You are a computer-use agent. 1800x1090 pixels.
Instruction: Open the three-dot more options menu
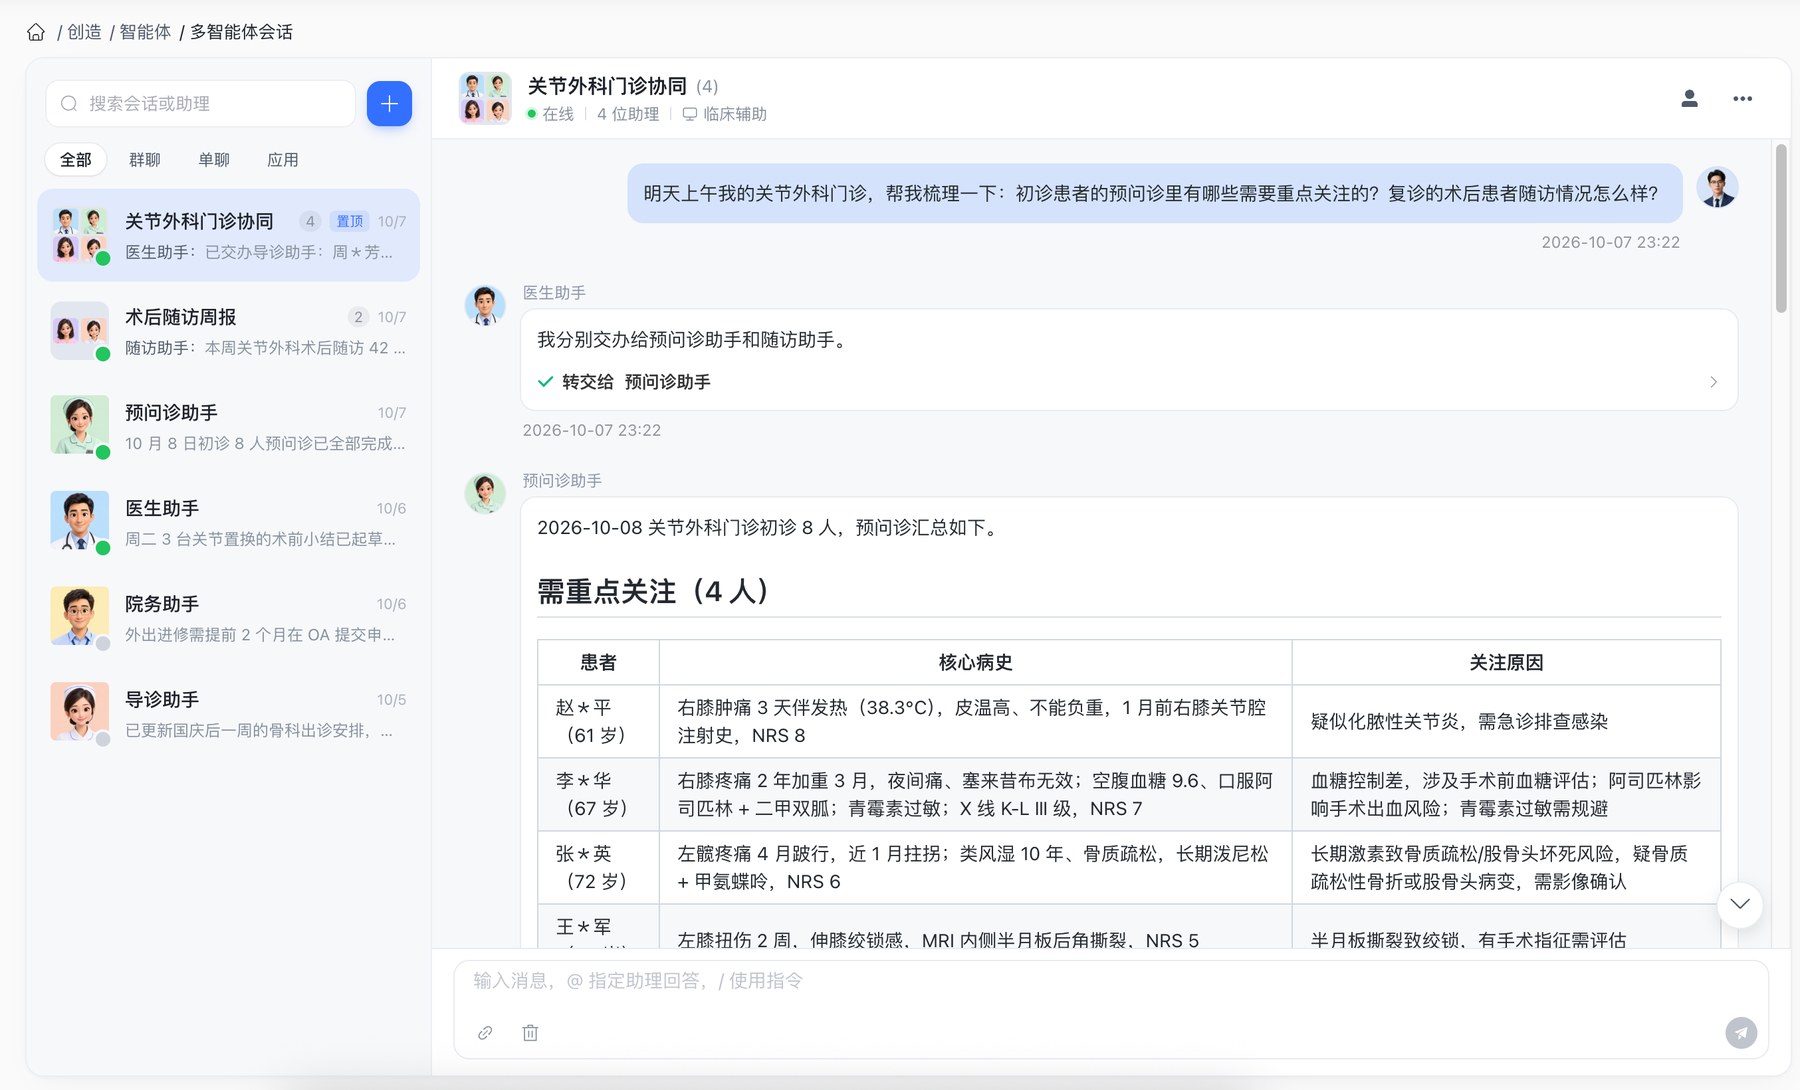coord(1742,98)
